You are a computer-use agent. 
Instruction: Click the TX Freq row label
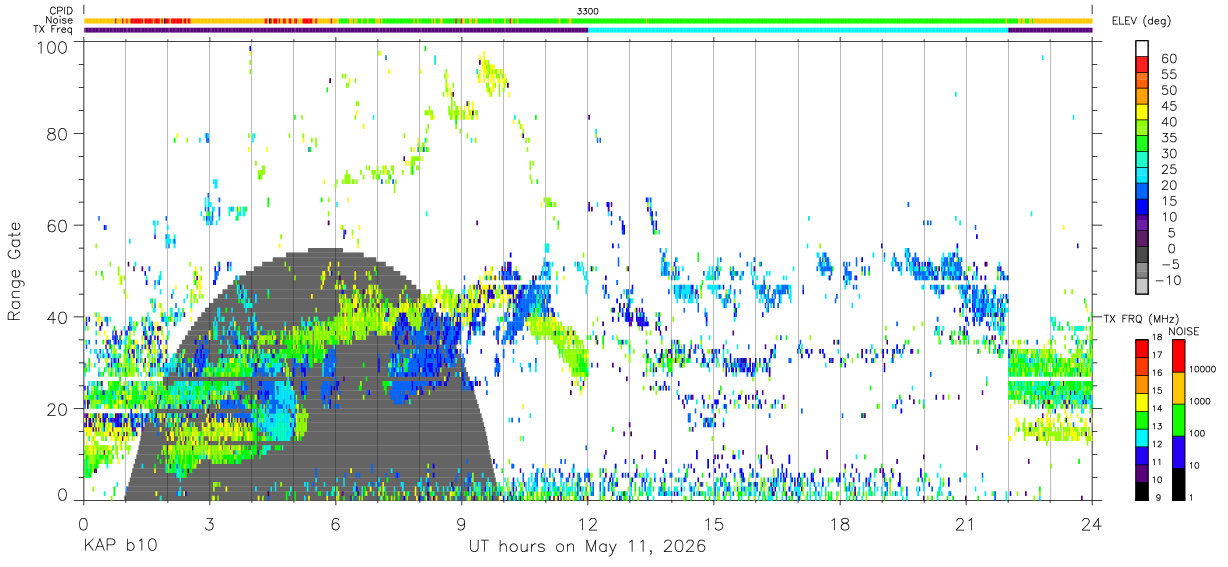54,30
